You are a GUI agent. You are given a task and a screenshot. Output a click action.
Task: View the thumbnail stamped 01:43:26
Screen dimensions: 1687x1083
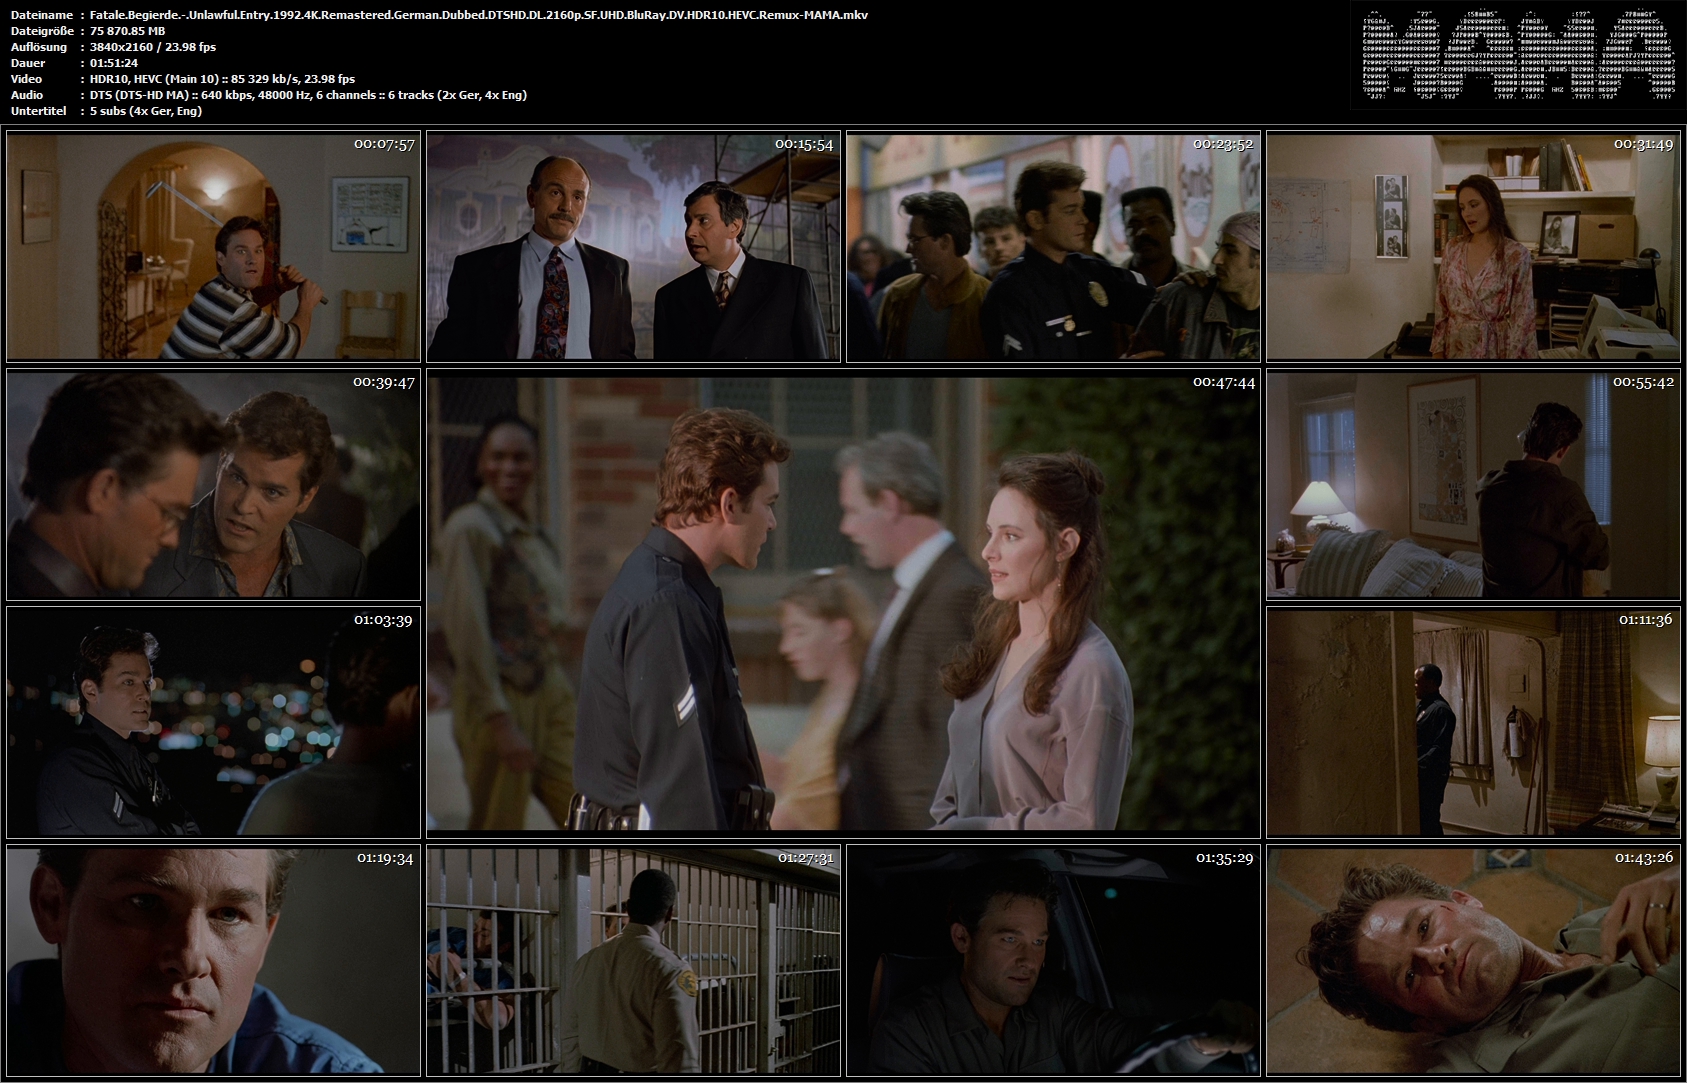point(1473,961)
